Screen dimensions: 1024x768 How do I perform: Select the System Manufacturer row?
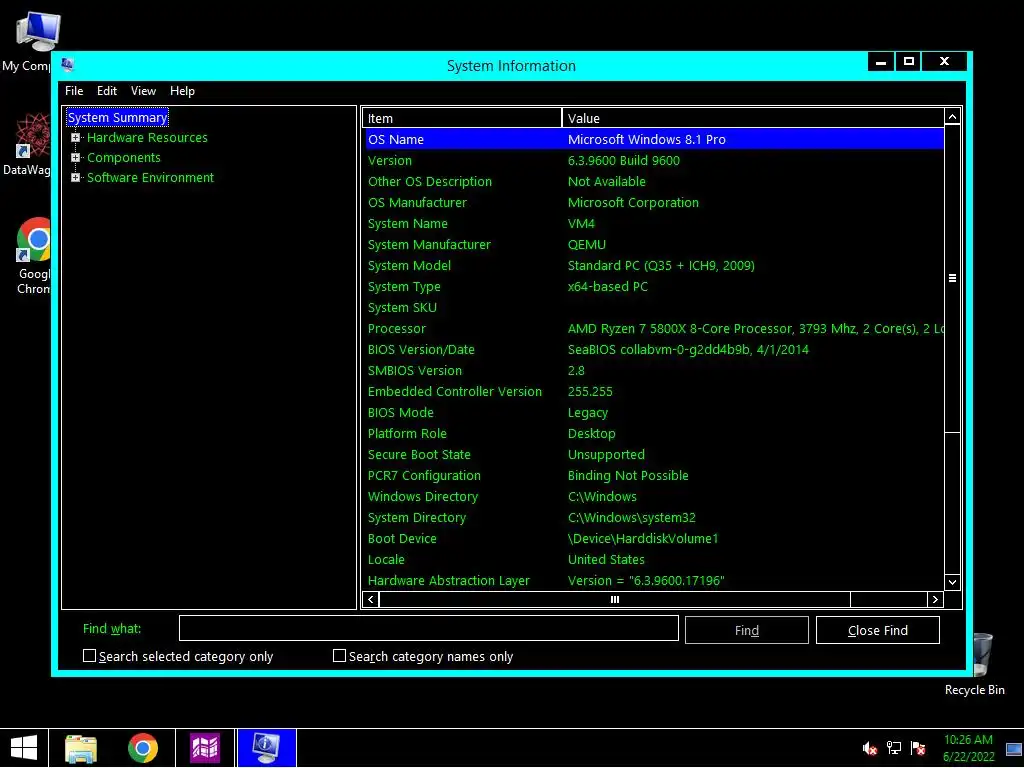654,244
